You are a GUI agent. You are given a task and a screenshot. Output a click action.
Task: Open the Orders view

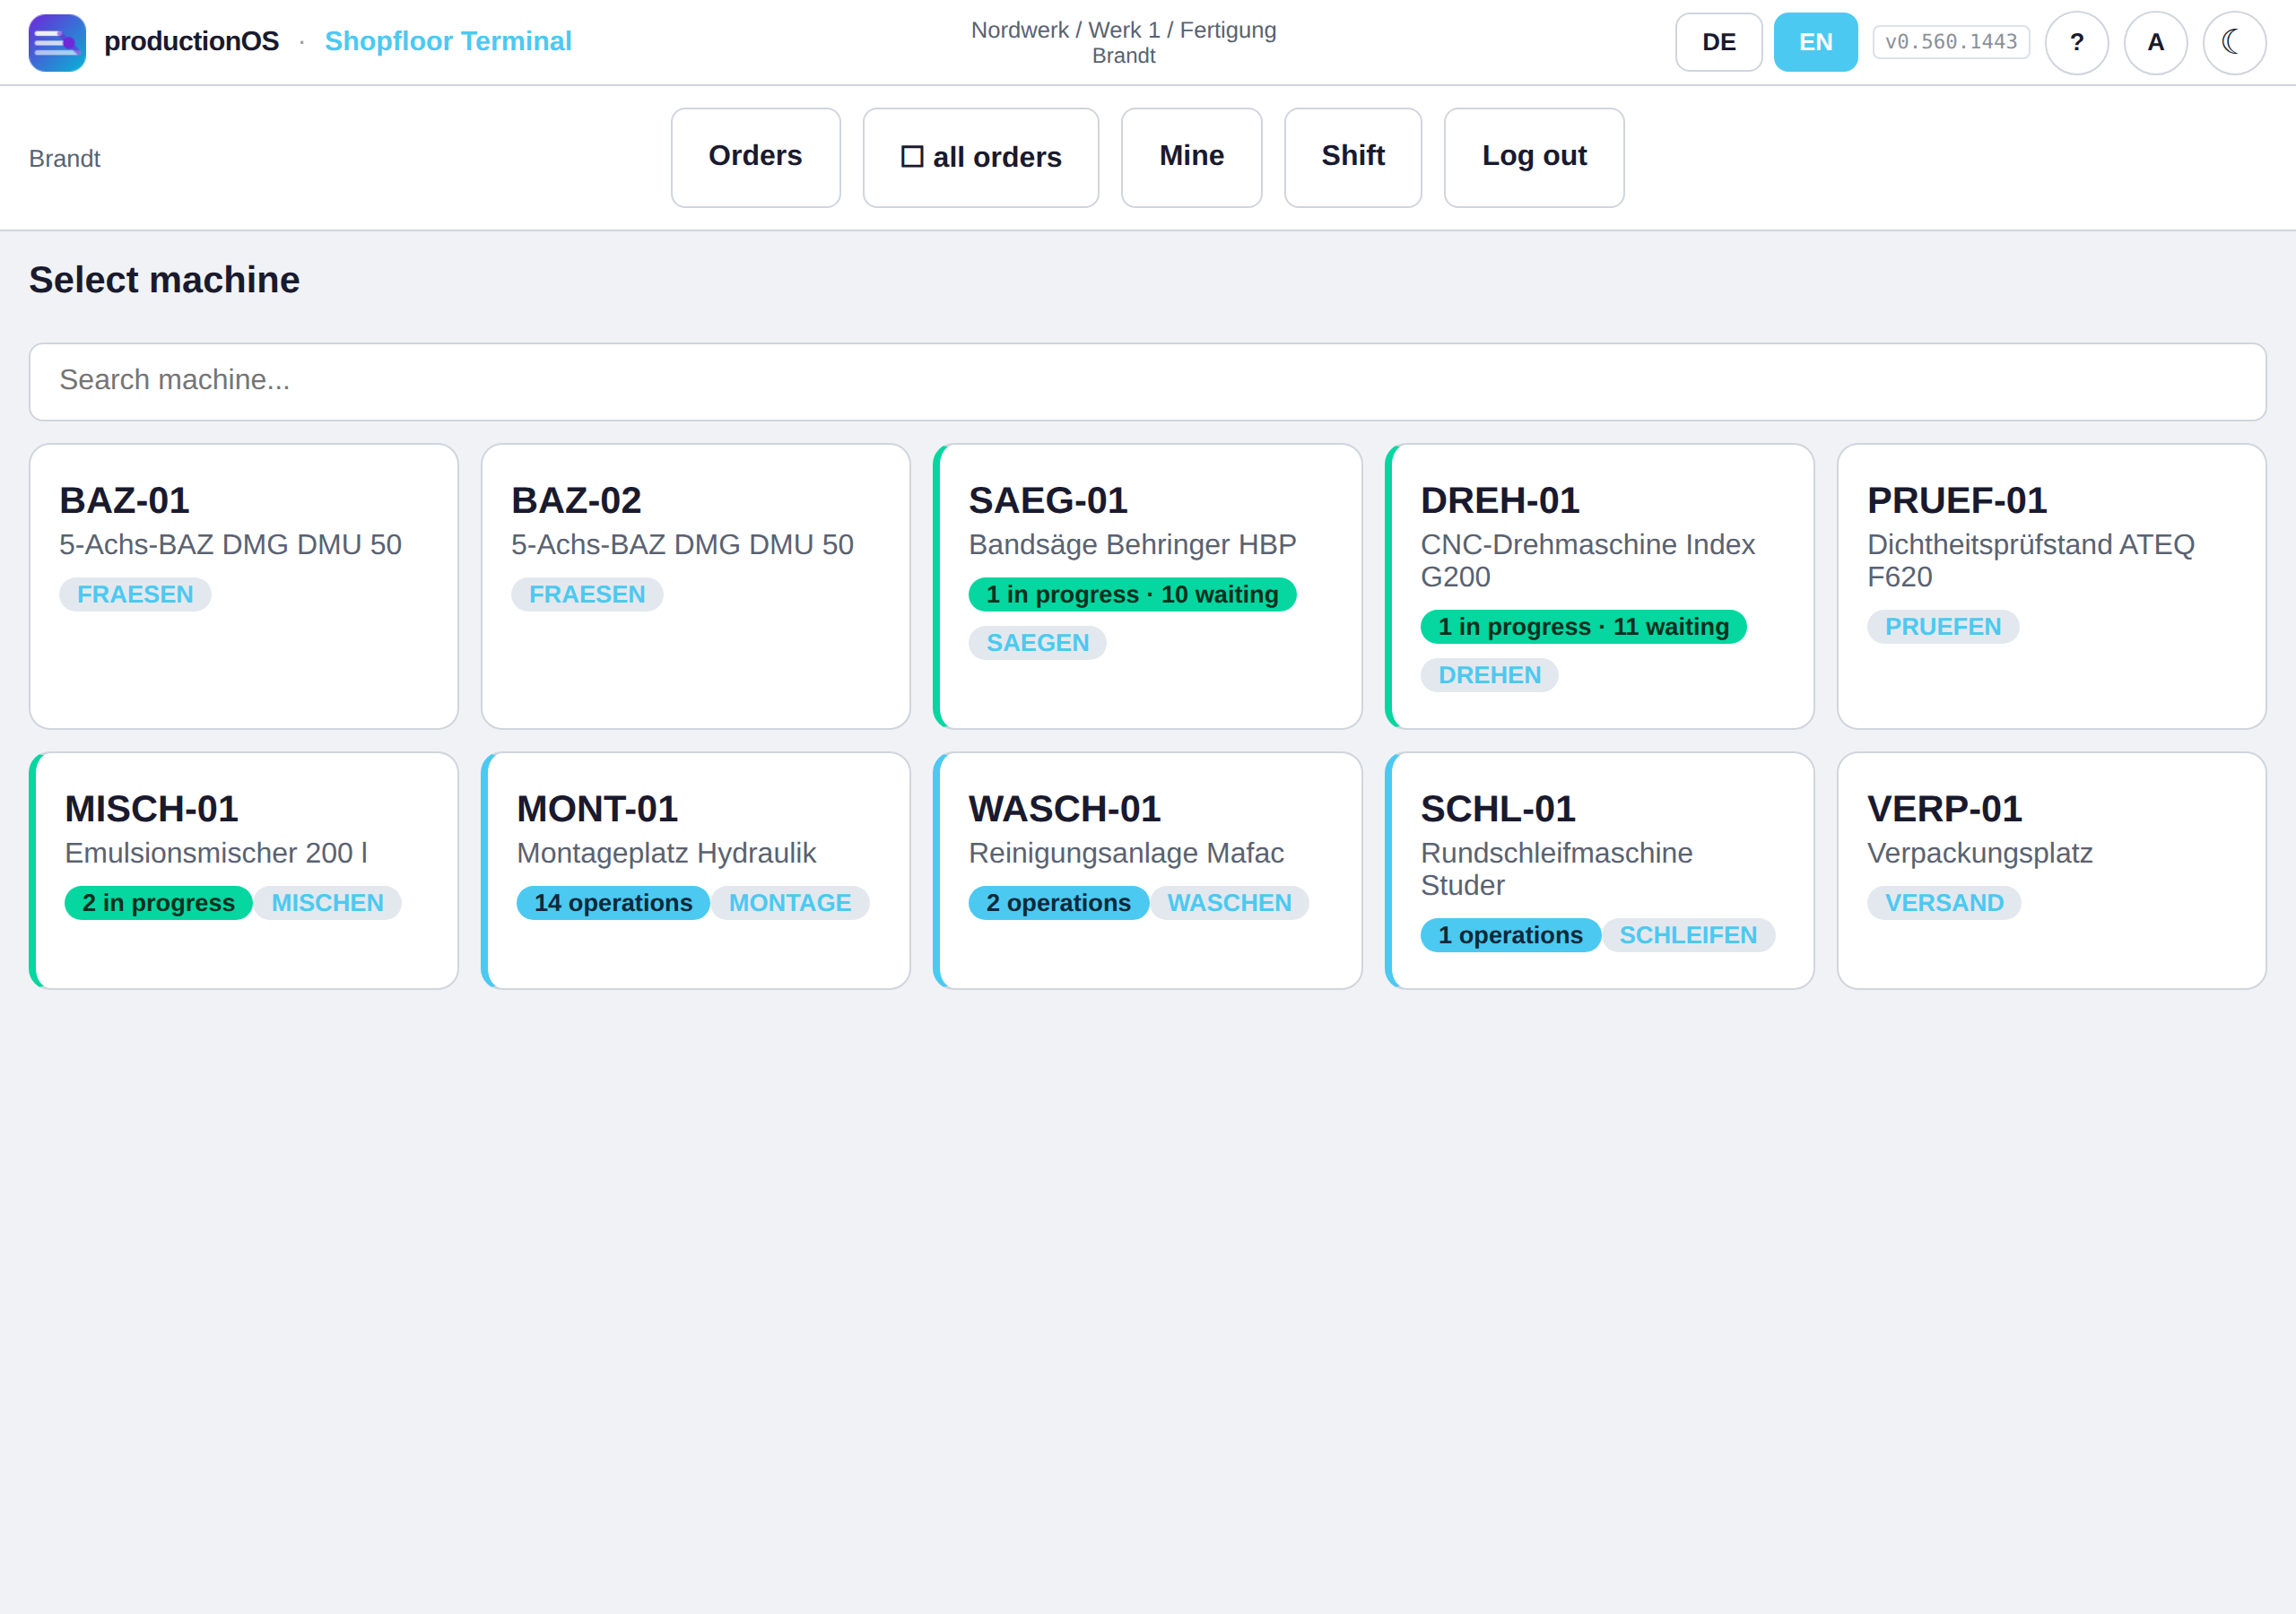click(x=755, y=157)
